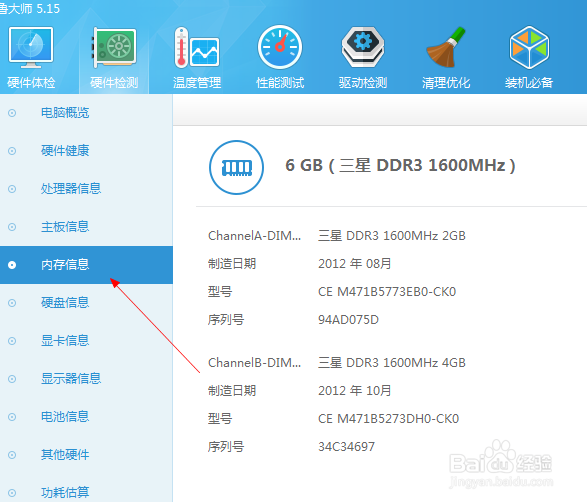Click the radio dot beside 显卡信息
The height and width of the screenshot is (502, 587).
click(12, 341)
